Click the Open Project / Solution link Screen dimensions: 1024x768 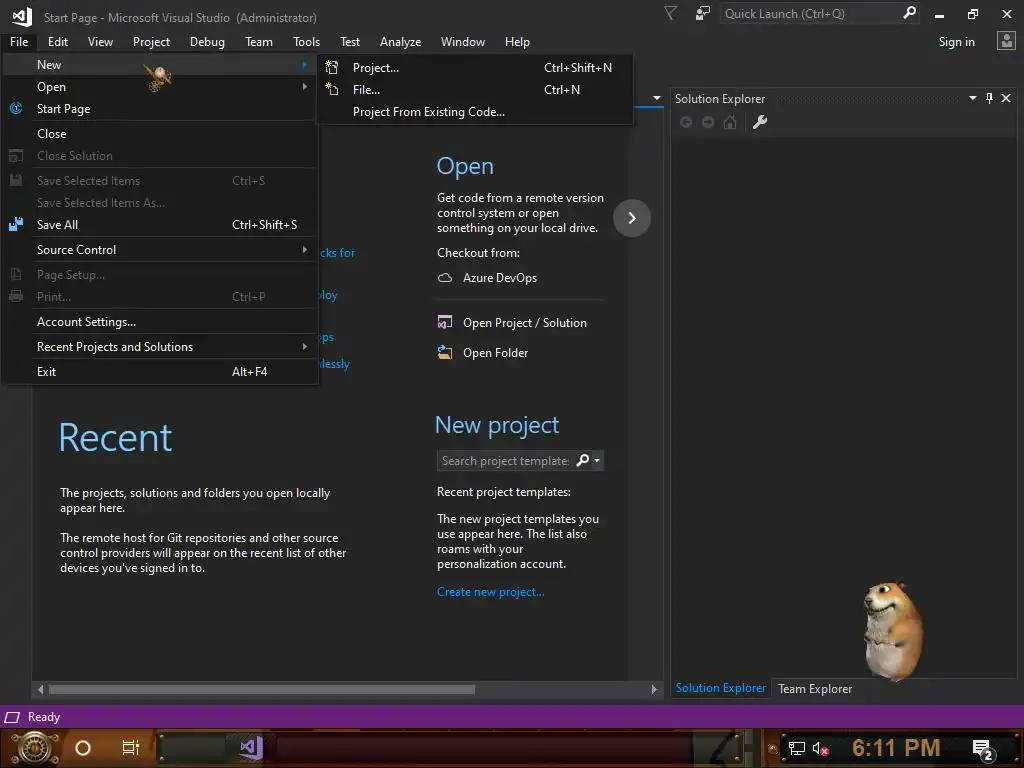pos(524,323)
